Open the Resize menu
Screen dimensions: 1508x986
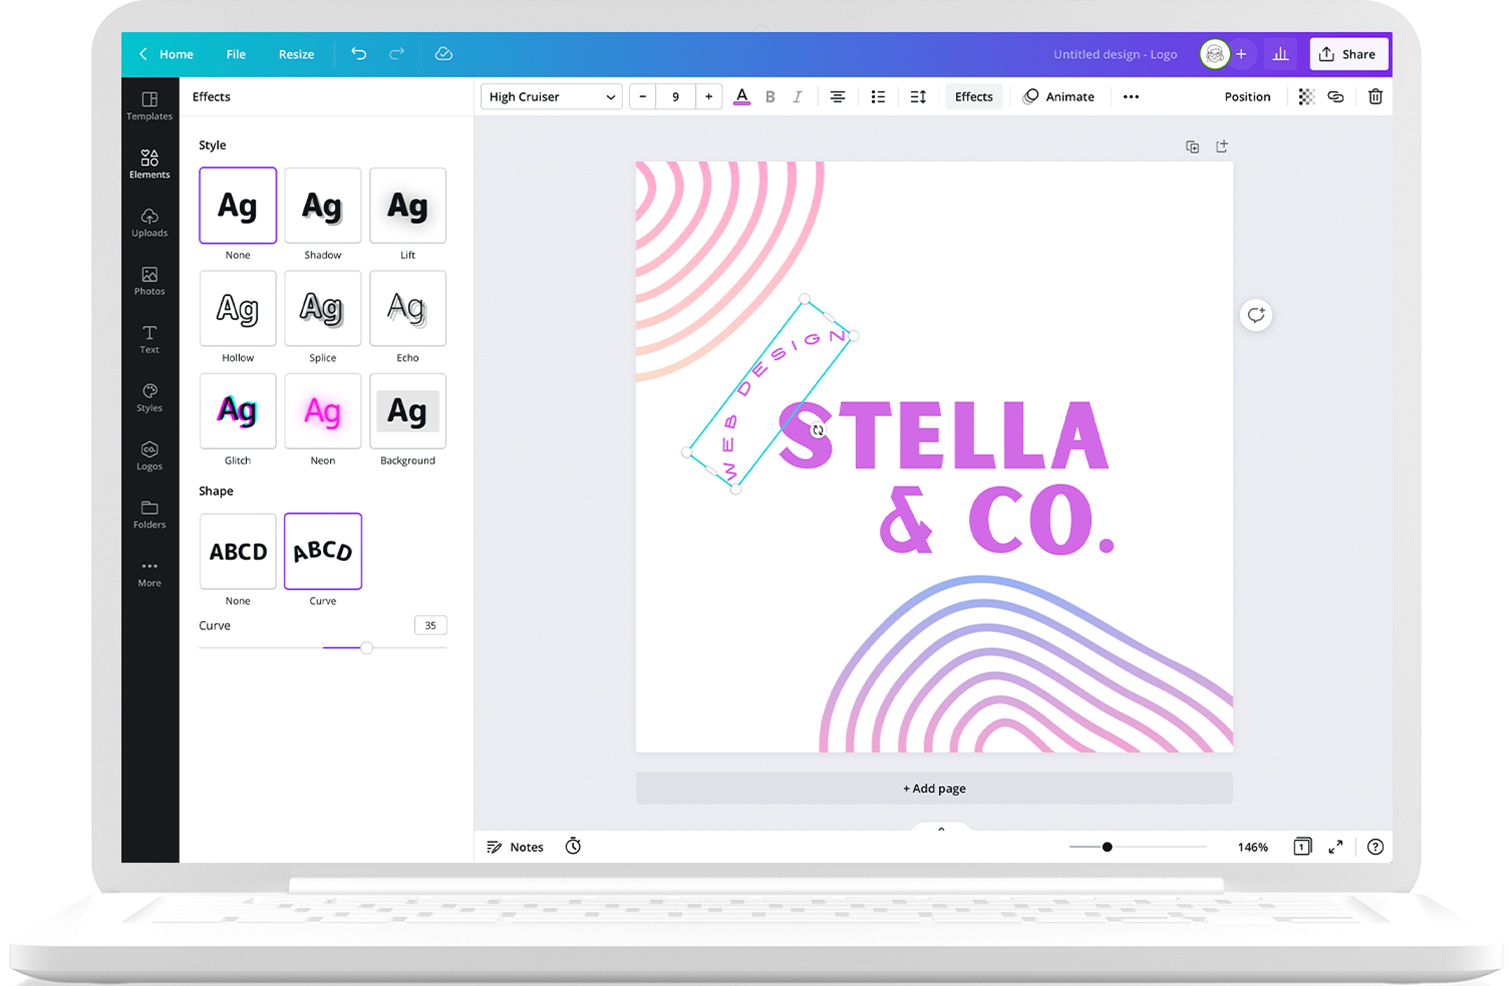pos(296,54)
